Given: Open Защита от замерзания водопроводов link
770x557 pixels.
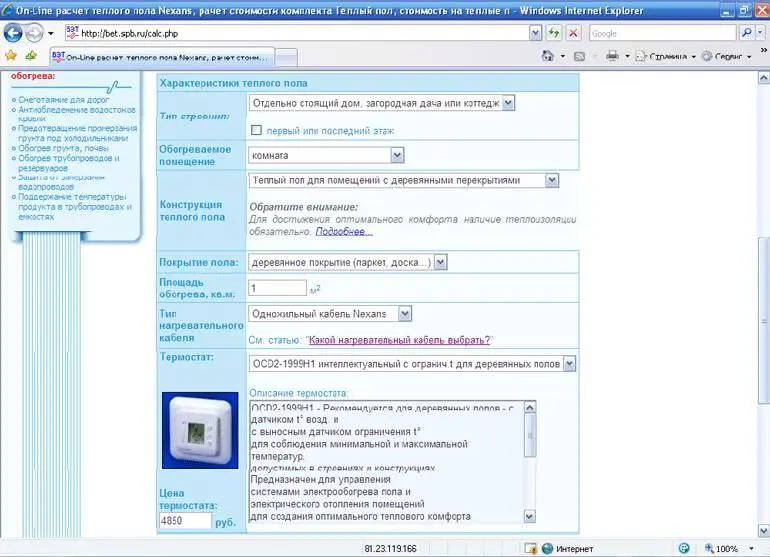Looking at the screenshot, I should pos(61,182).
